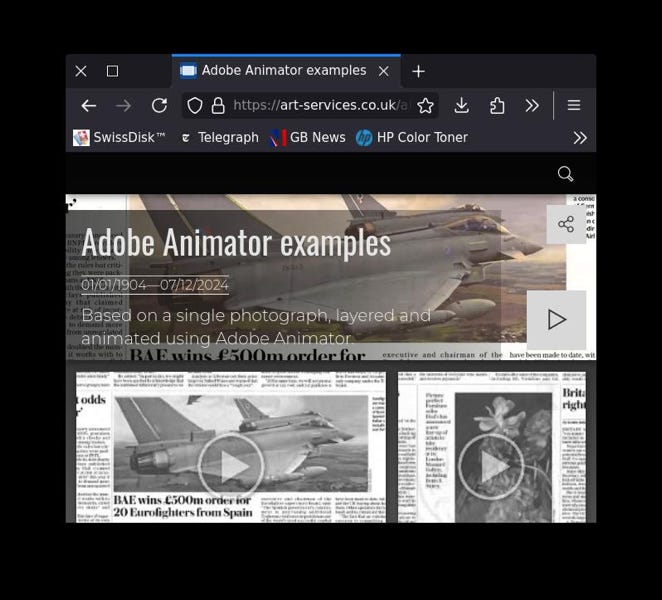Click the Adobe Animator tab favicon

point(188,71)
